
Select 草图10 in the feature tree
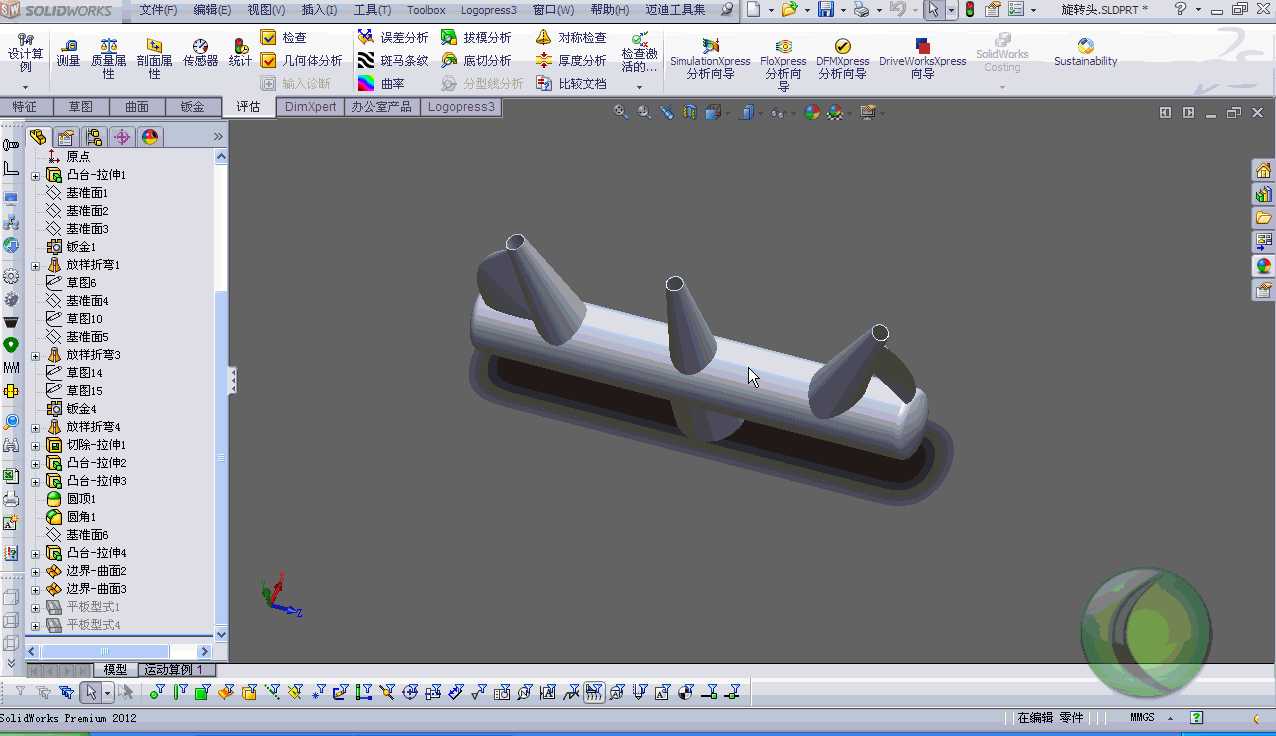point(84,319)
